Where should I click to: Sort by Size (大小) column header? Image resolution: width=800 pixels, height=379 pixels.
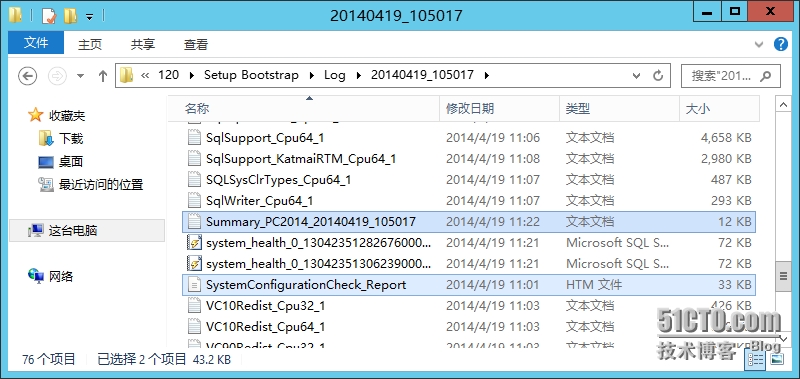719,109
